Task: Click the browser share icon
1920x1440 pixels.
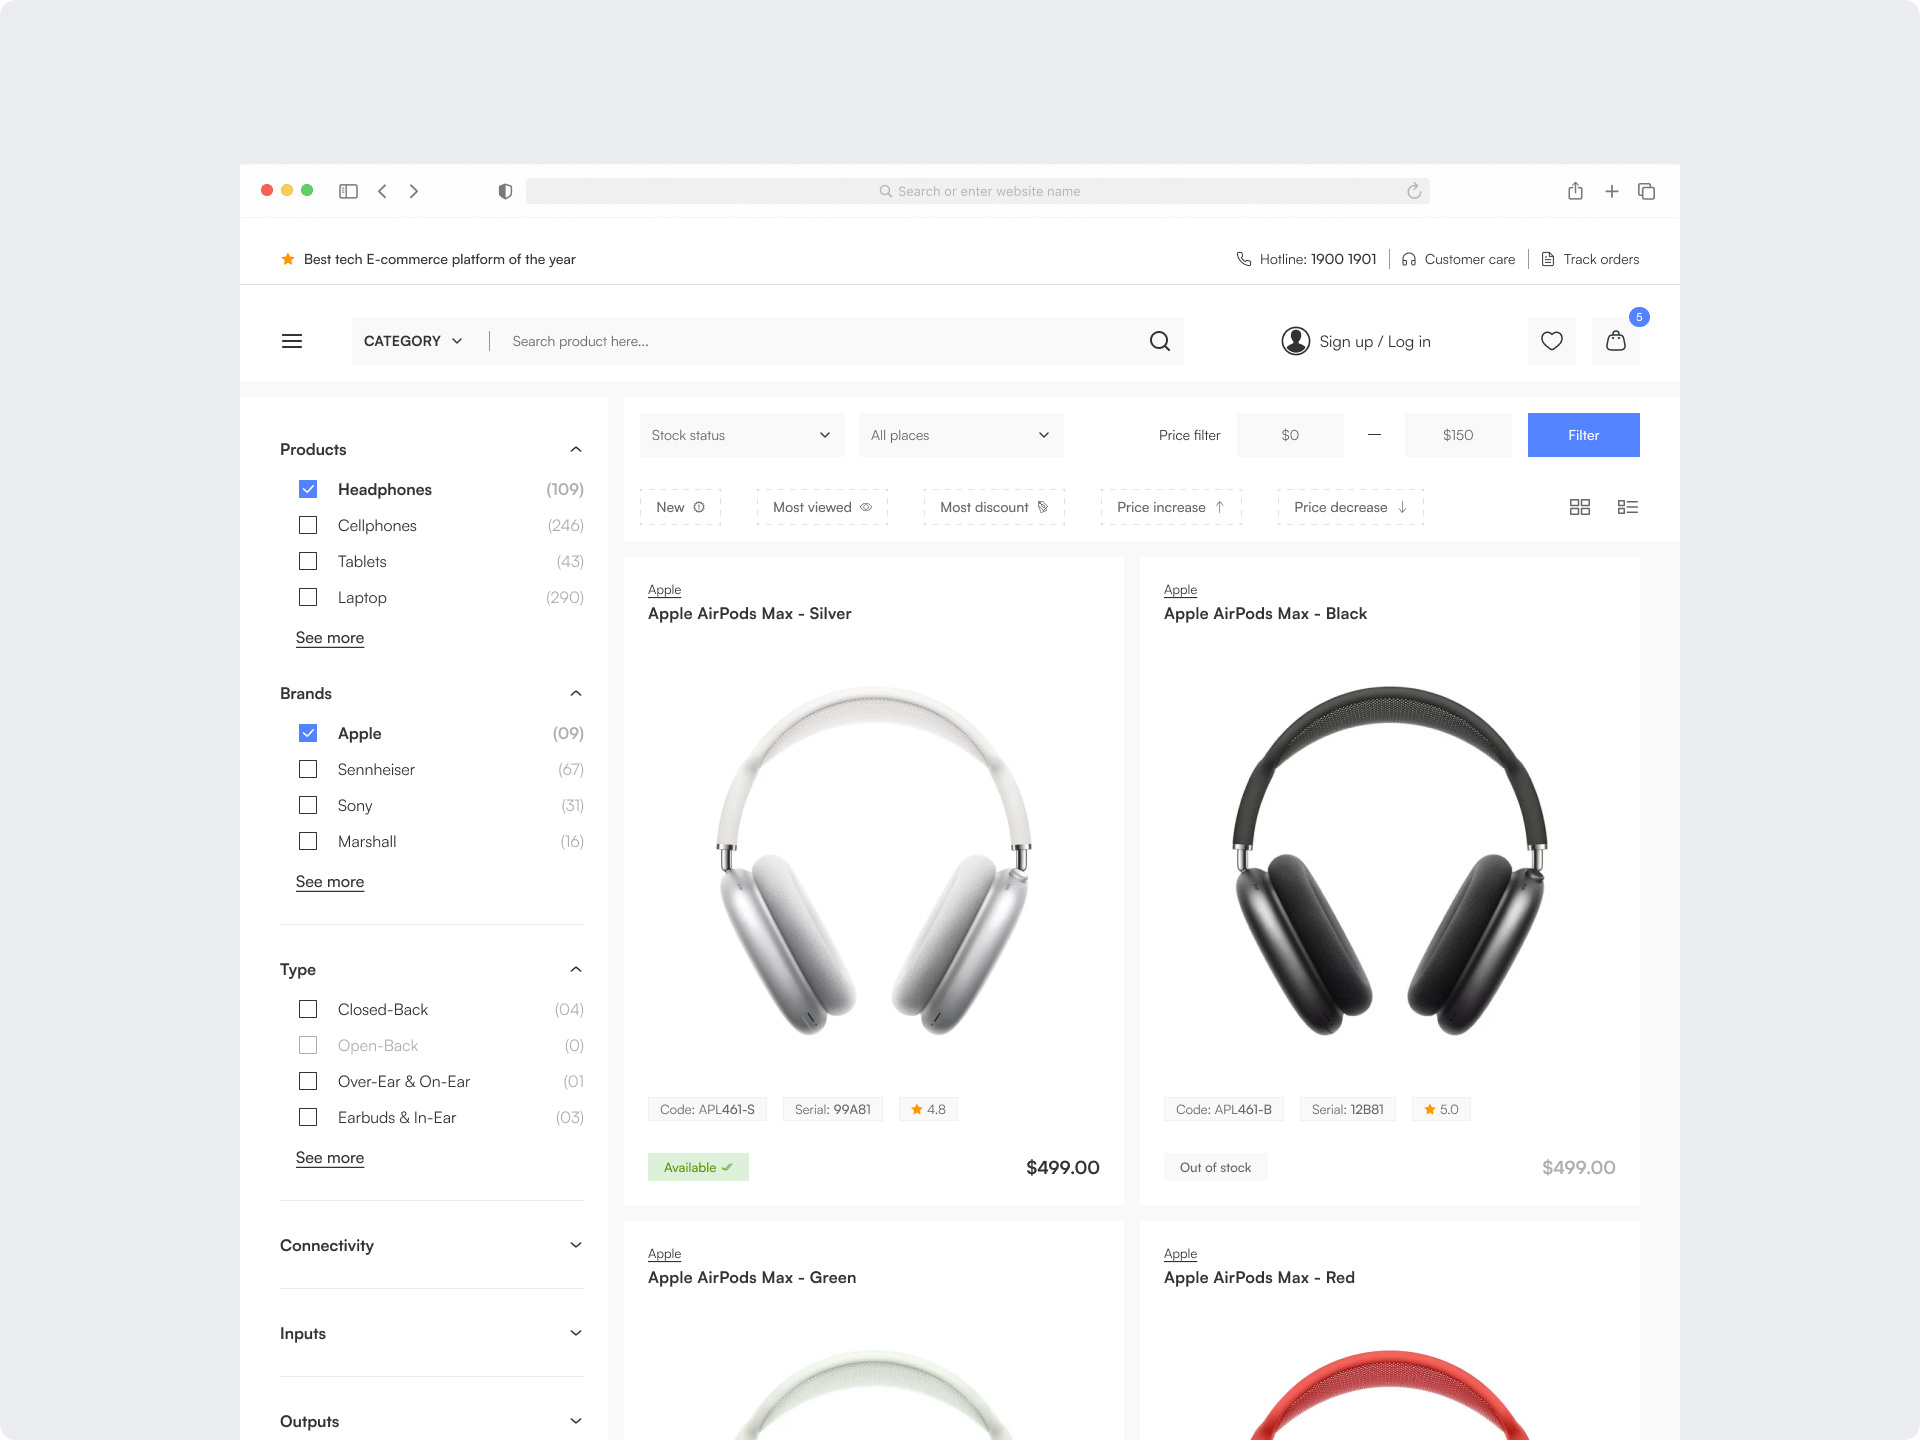Action: (x=1575, y=191)
